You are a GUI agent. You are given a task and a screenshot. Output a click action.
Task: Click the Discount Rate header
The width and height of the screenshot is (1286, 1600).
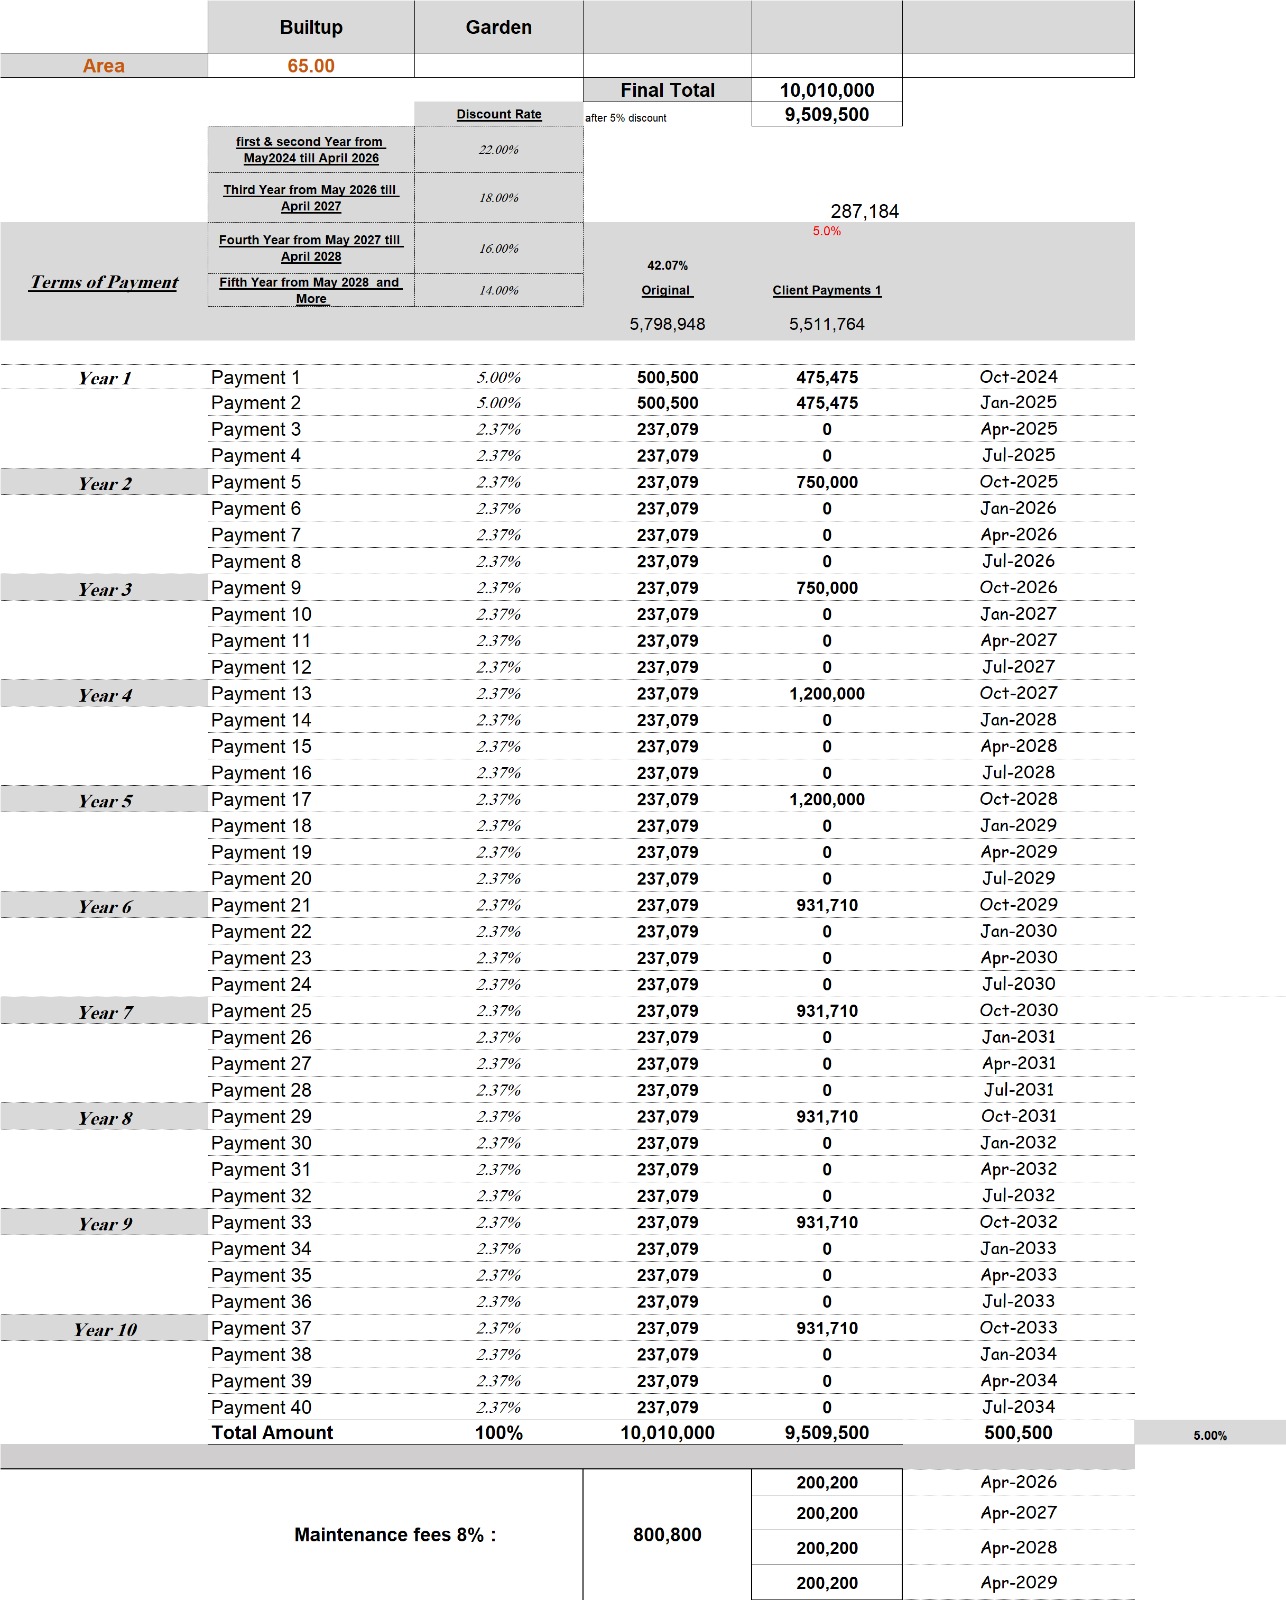[x=499, y=114]
